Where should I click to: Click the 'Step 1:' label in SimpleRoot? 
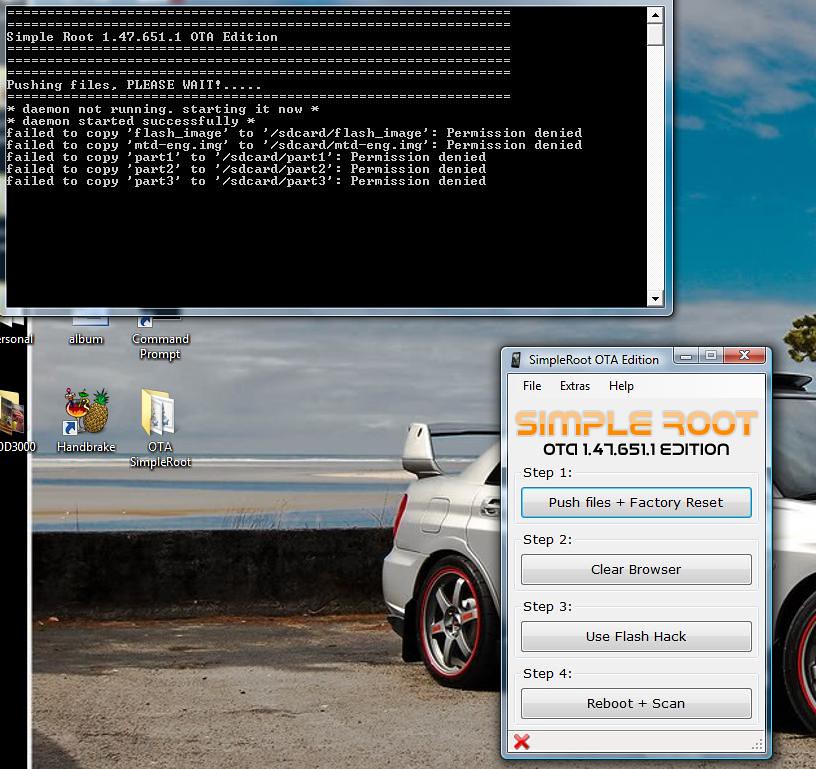(x=547, y=472)
